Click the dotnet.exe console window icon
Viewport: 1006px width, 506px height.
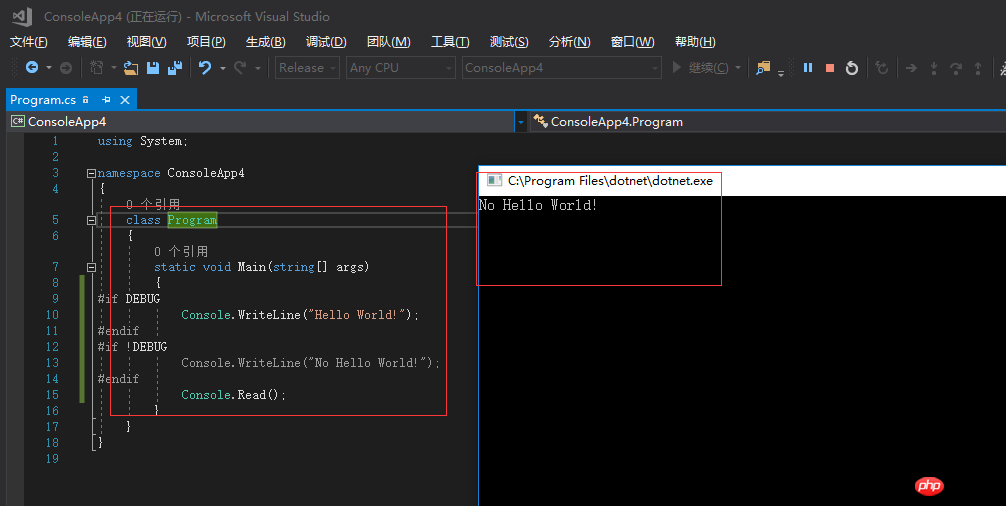tap(494, 181)
